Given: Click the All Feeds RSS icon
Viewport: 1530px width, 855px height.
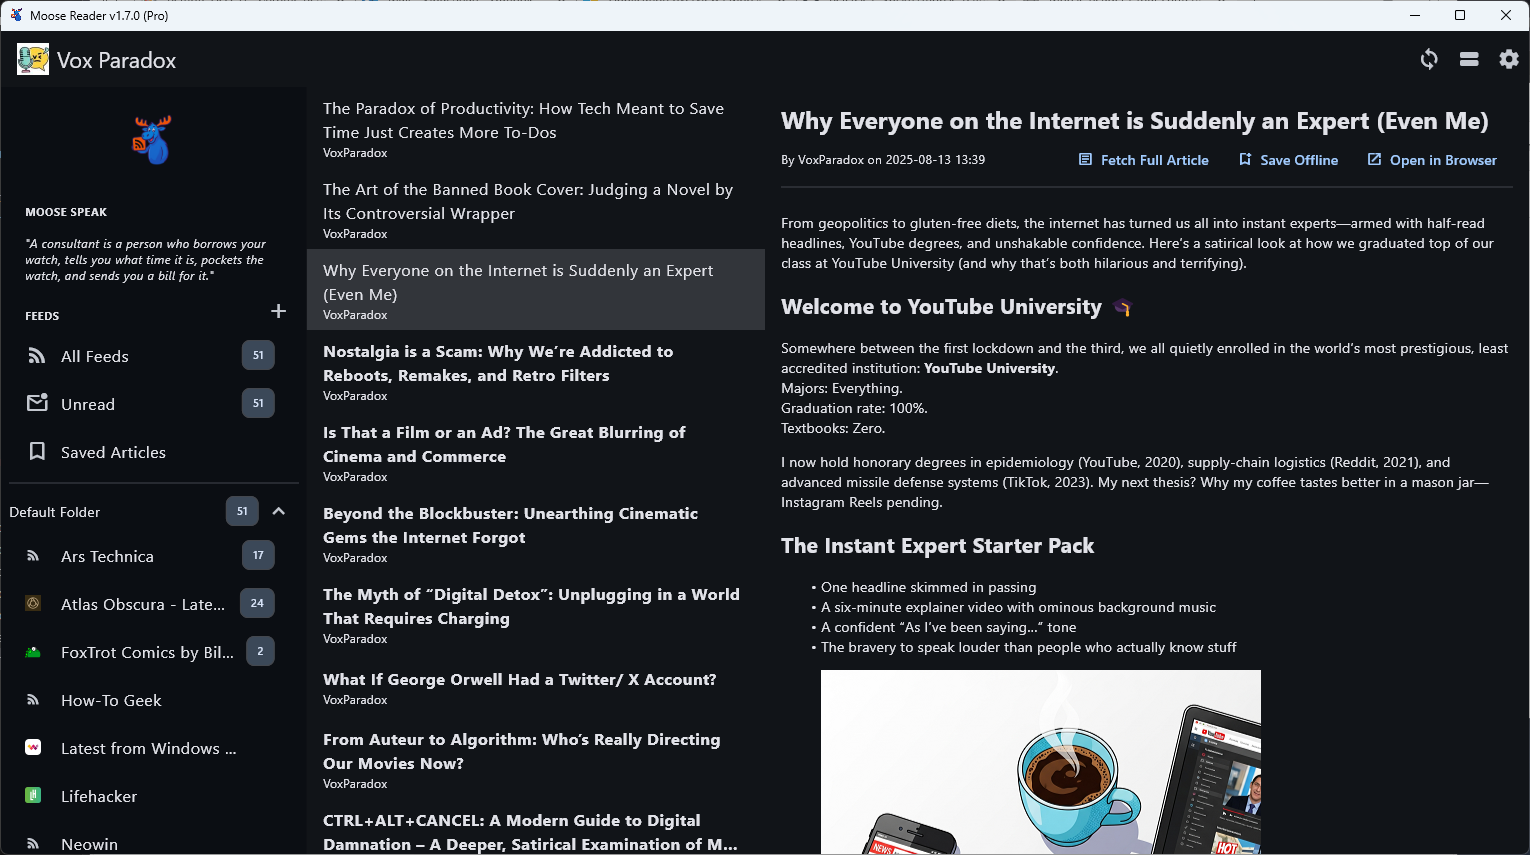Looking at the screenshot, I should pos(37,356).
